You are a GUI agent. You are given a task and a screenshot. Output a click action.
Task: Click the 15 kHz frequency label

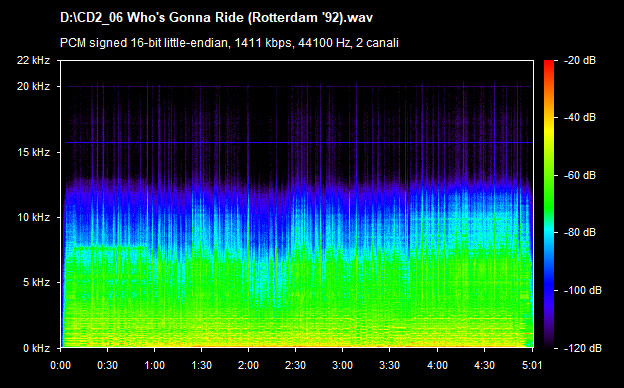(x=33, y=152)
